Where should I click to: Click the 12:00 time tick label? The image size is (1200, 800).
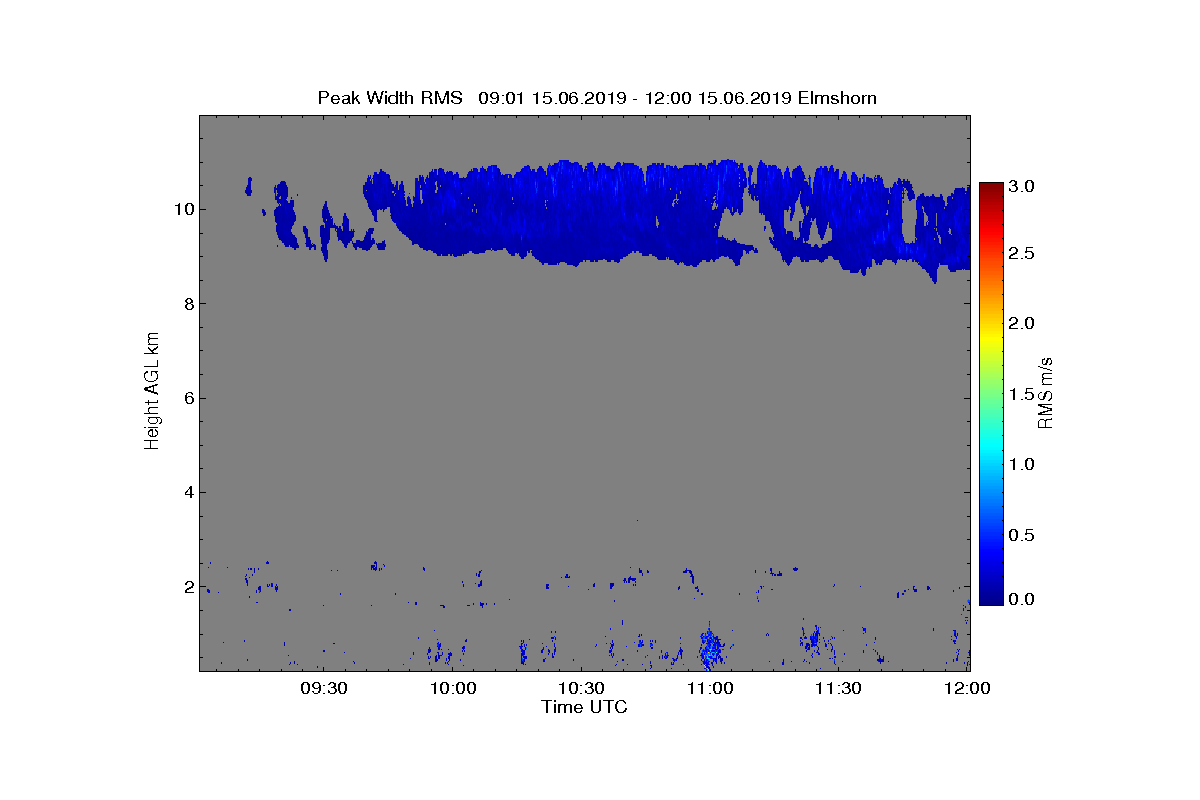[968, 688]
